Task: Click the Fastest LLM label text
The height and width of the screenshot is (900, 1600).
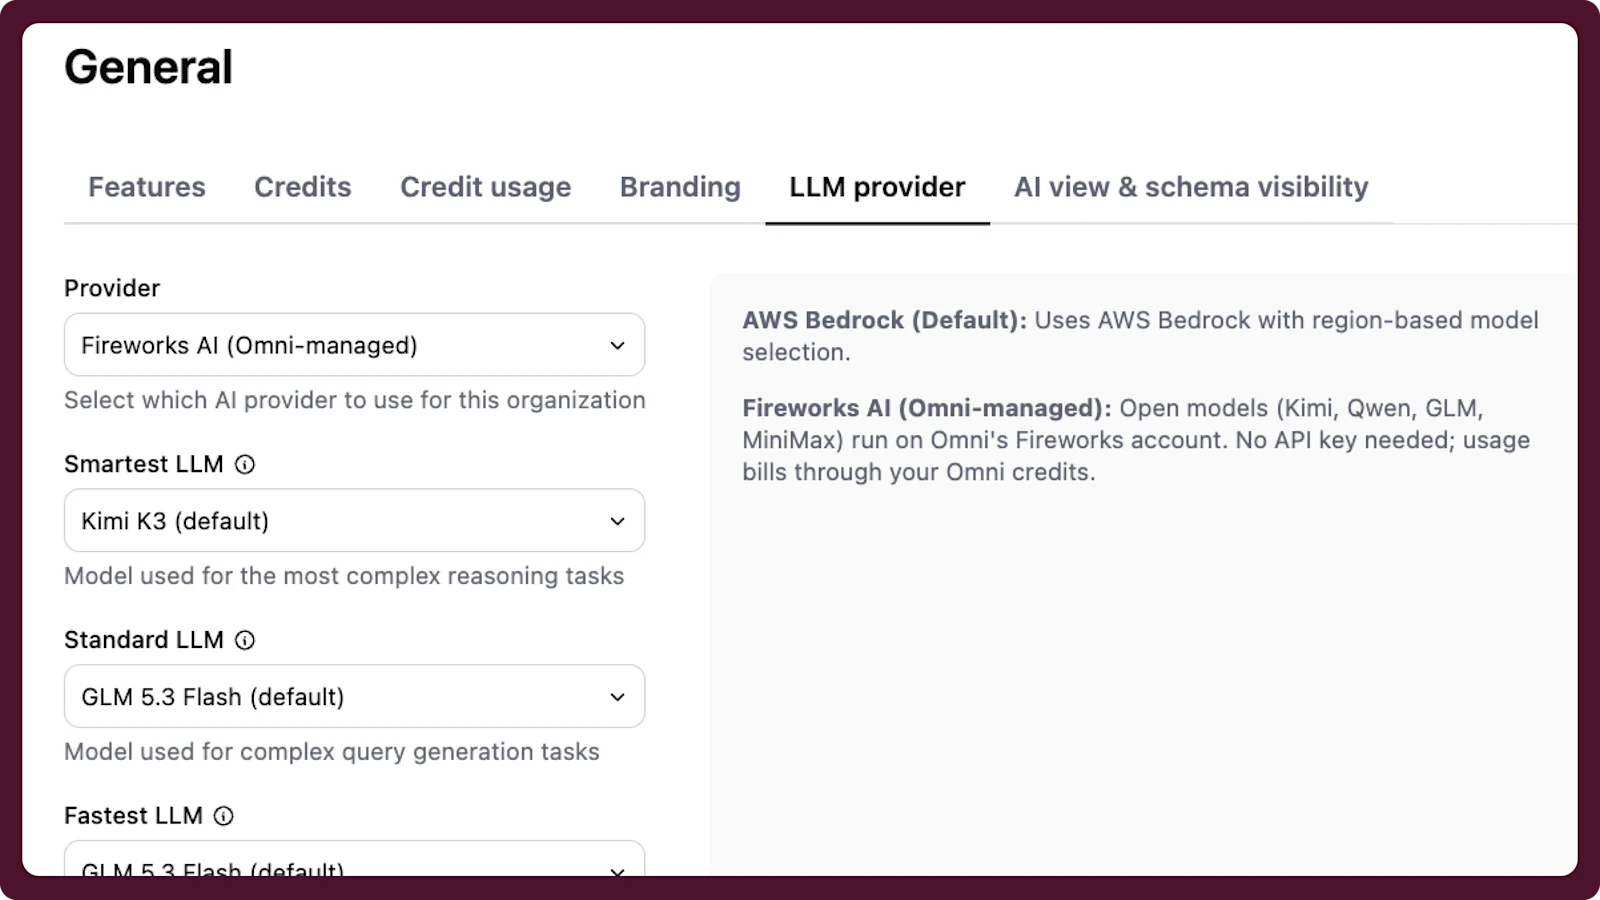Action: (x=133, y=817)
